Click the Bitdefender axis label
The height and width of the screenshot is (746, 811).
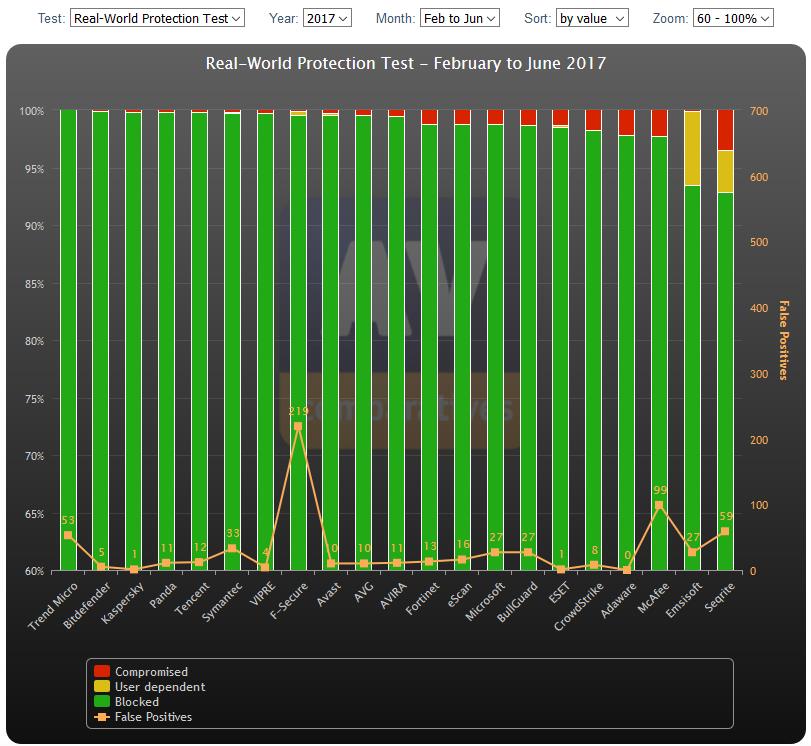(86, 605)
